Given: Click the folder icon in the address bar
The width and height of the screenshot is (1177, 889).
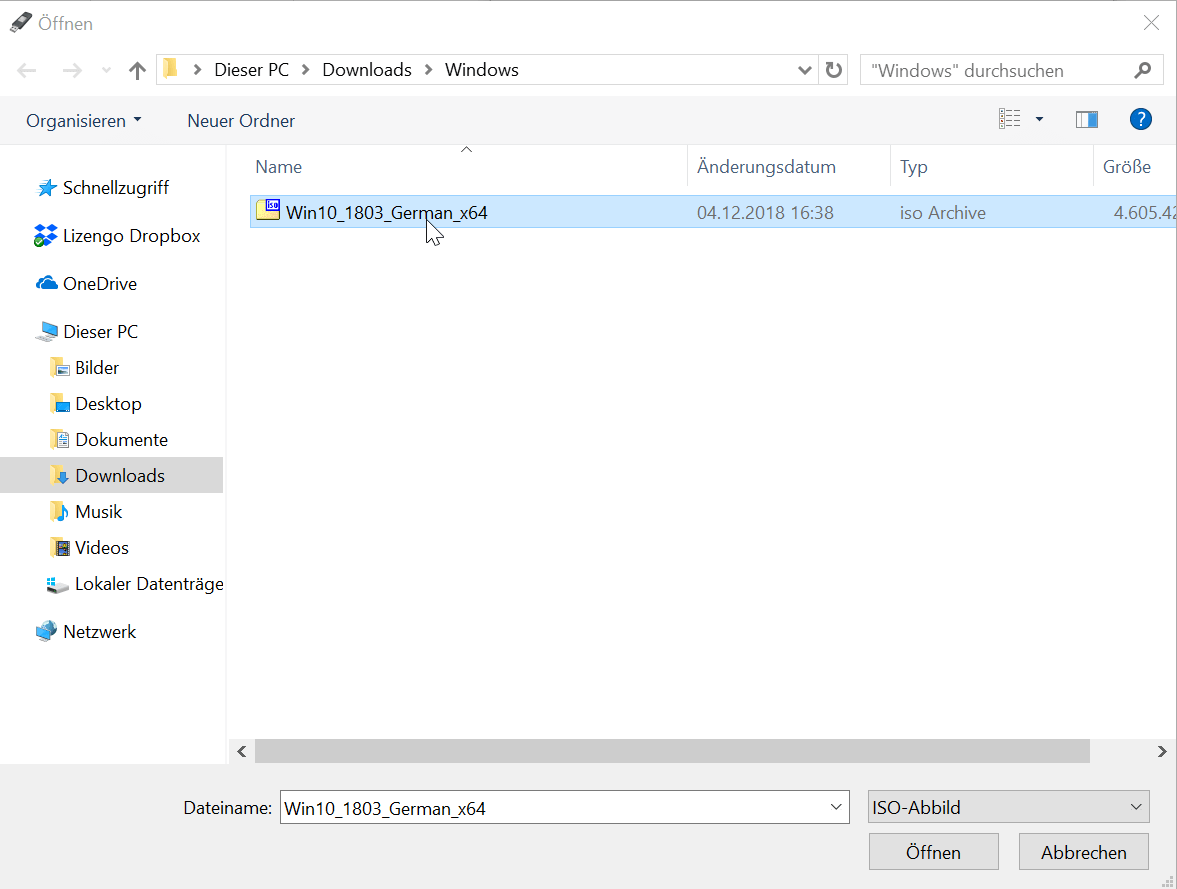Looking at the screenshot, I should [x=171, y=69].
